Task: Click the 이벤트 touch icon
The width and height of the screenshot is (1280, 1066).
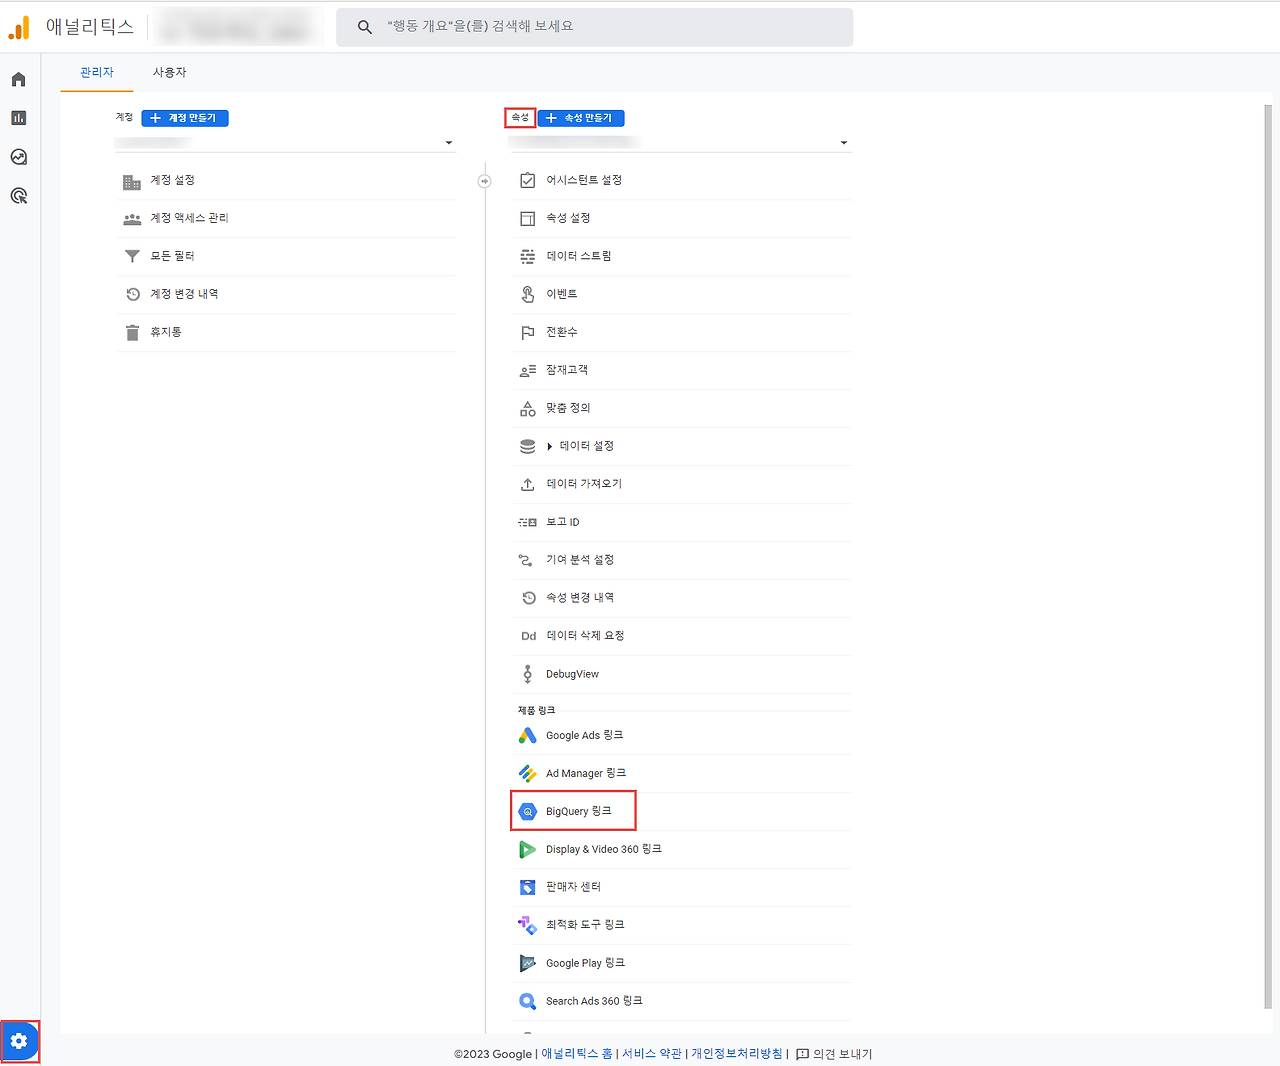Action: tap(528, 294)
